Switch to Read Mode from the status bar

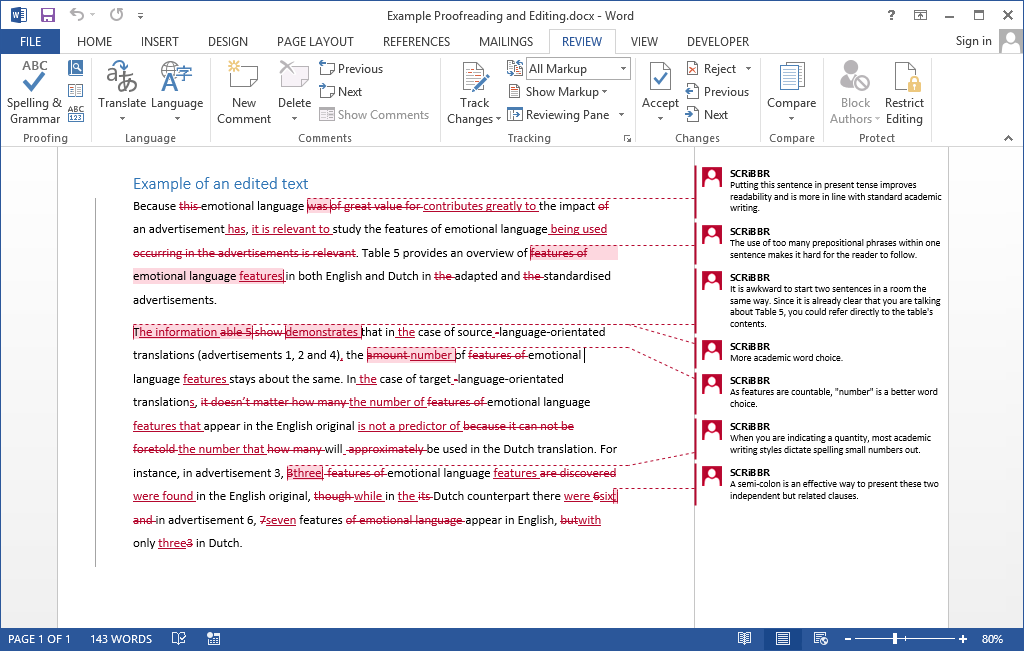(x=744, y=638)
